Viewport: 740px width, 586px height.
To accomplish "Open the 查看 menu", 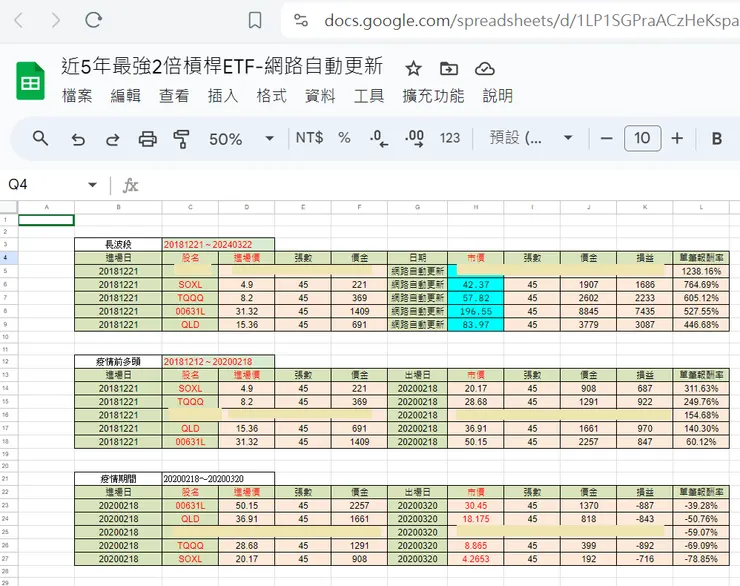I will [x=174, y=96].
